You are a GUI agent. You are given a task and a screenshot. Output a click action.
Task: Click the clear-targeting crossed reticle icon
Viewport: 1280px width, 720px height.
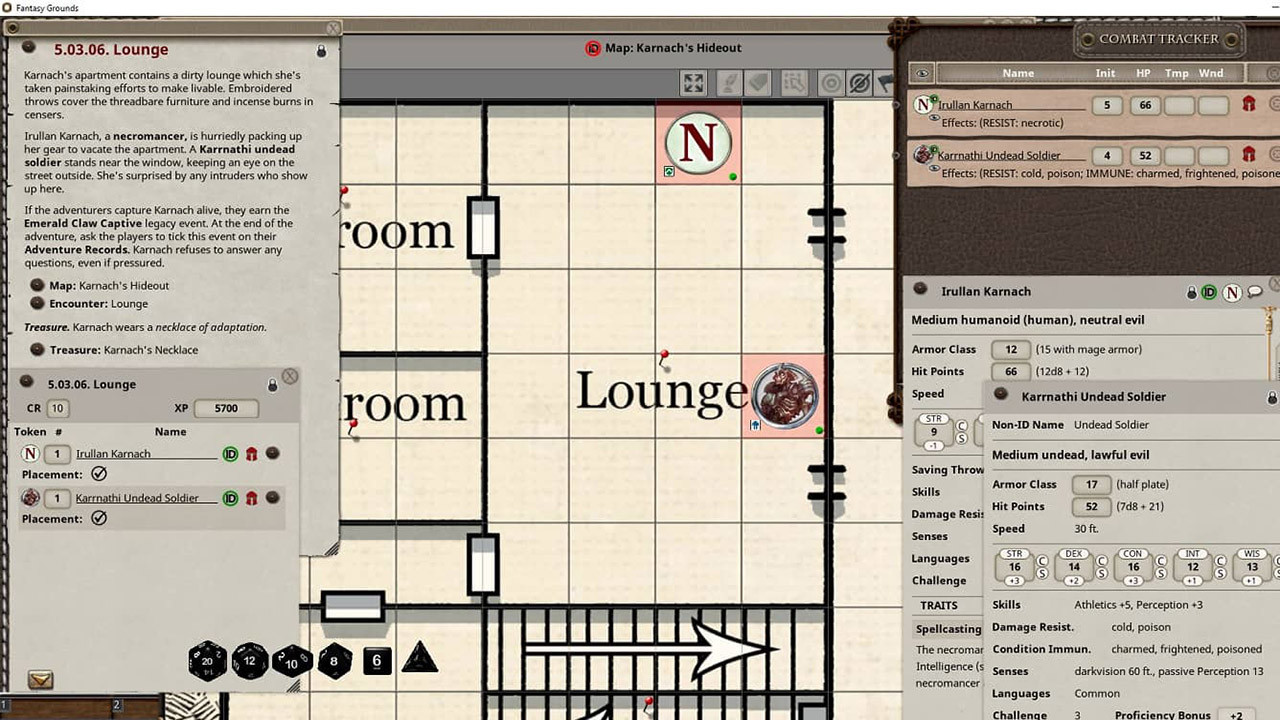(860, 84)
